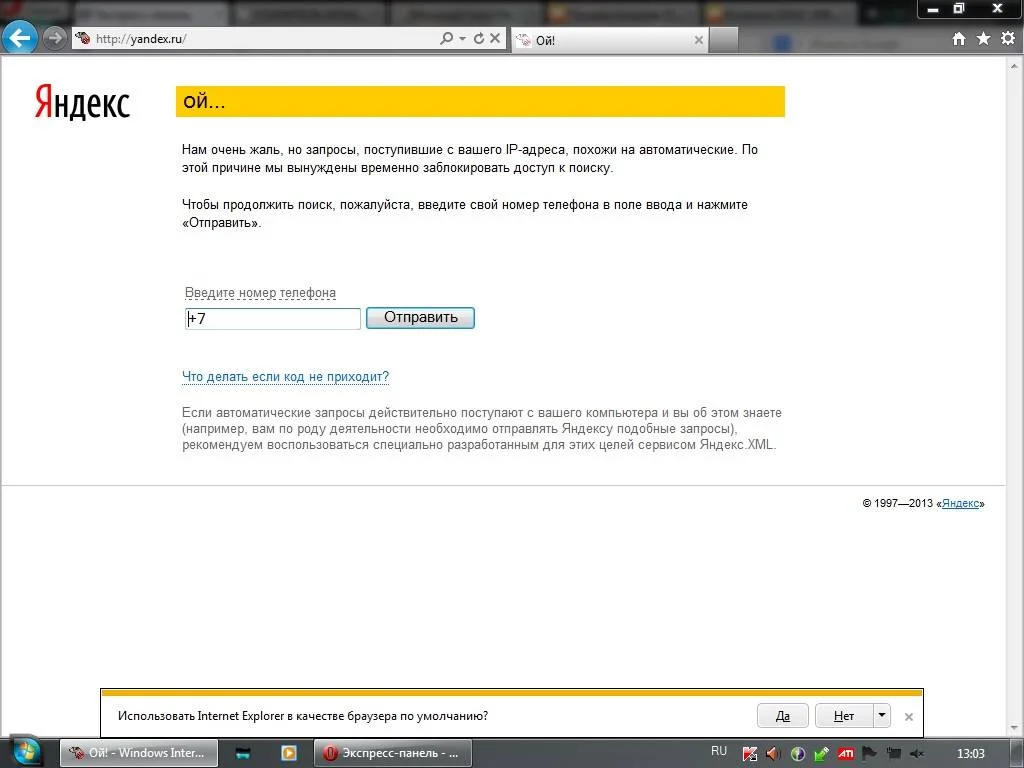The width and height of the screenshot is (1024, 768).
Task: Go back with the browser Back arrow
Action: tap(20, 37)
